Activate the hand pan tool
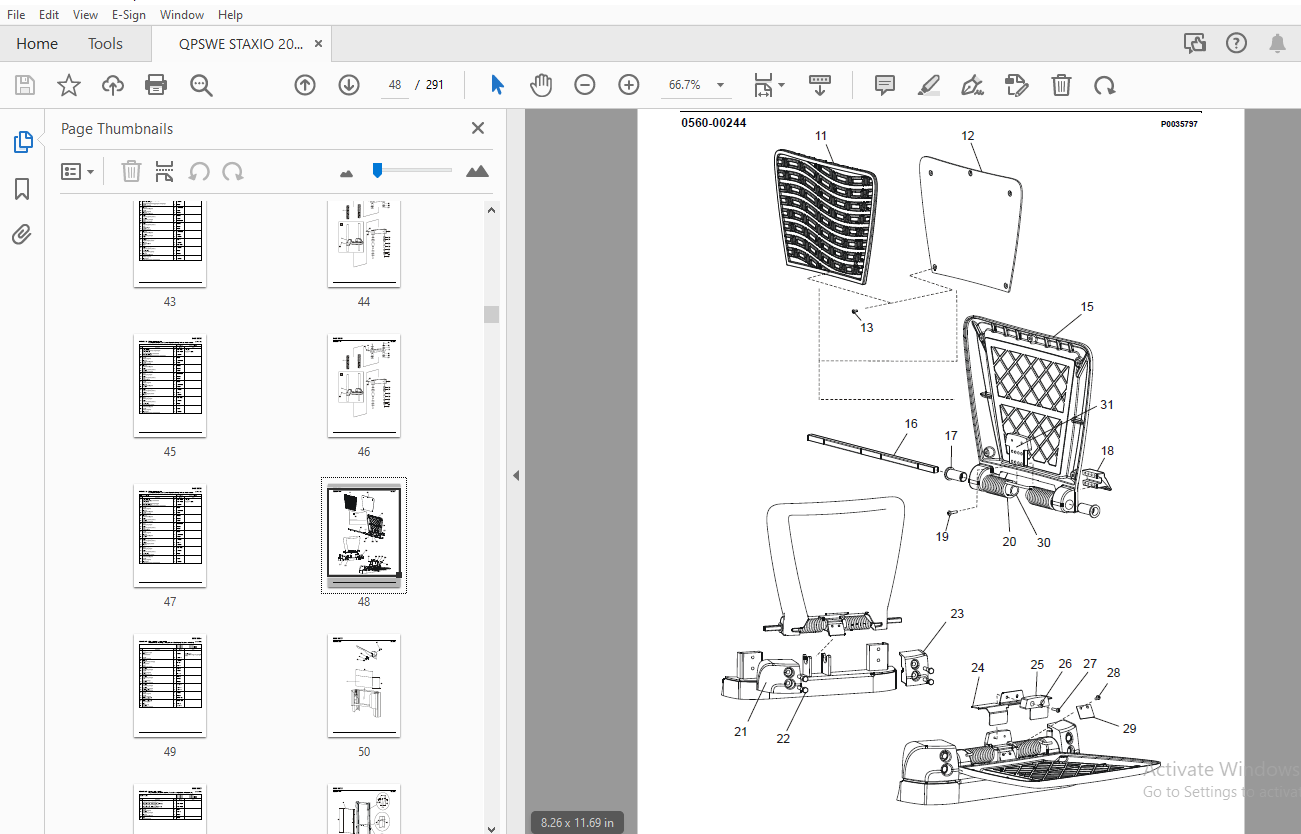The image size is (1301, 834). 541,85
